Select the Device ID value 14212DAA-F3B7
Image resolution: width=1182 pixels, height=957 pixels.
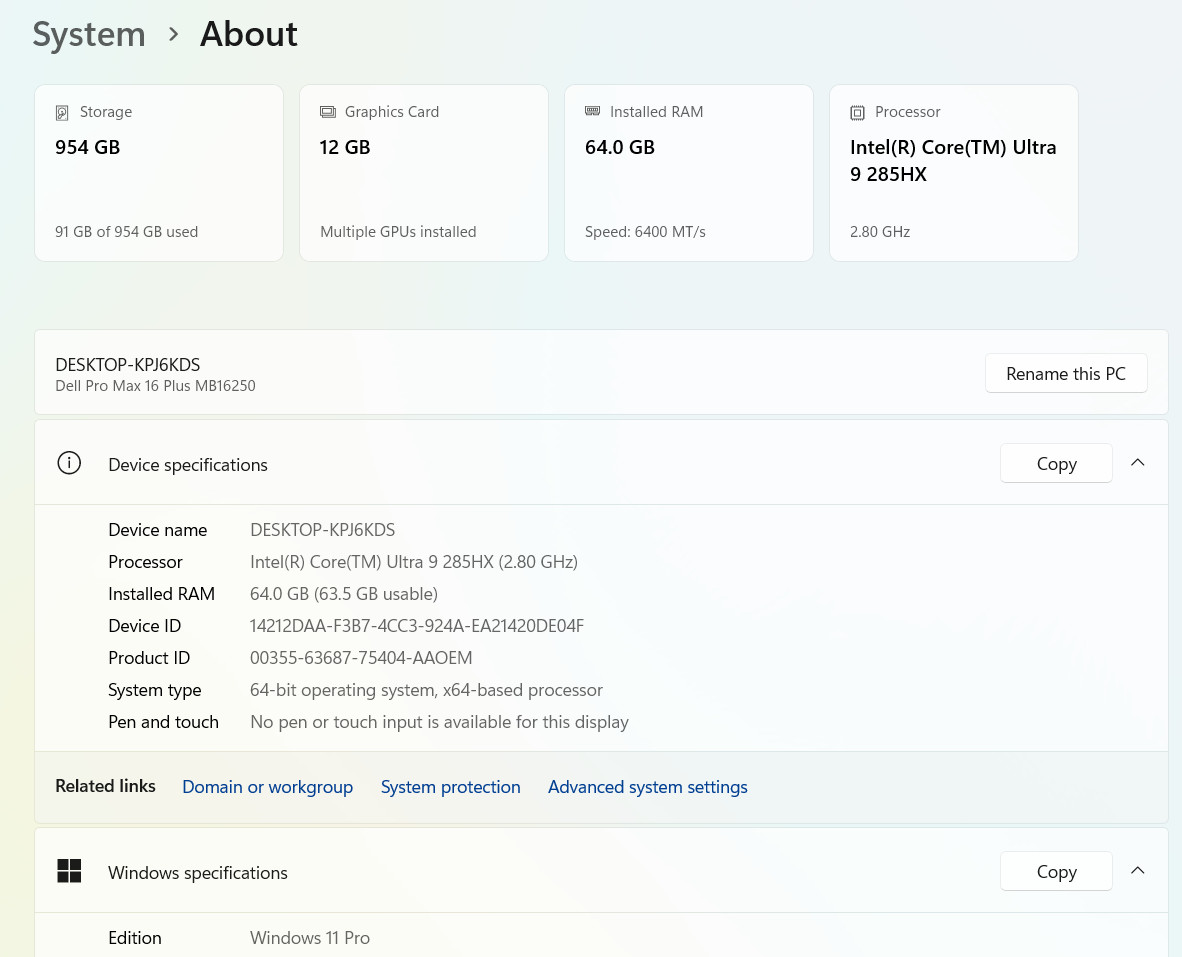417,626
